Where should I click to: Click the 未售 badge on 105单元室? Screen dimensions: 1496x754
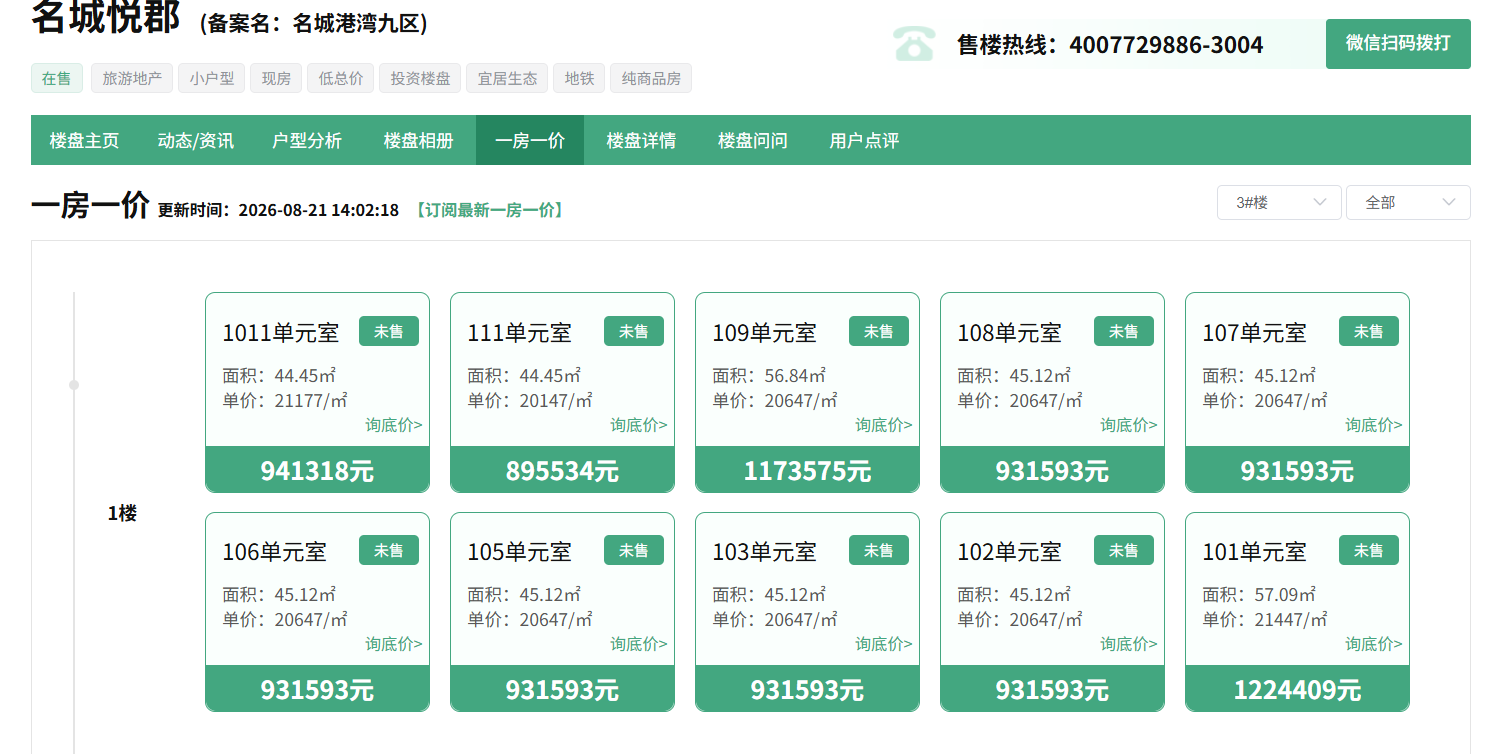click(x=634, y=550)
